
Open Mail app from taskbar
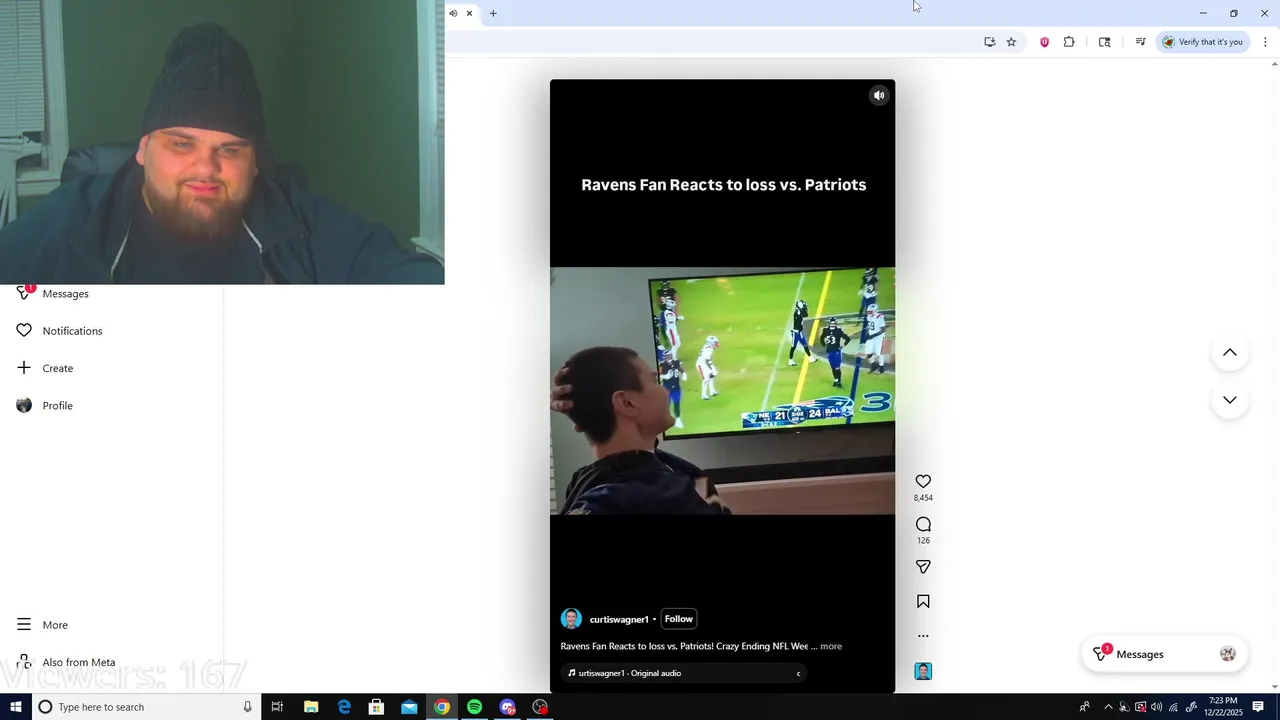[409, 707]
